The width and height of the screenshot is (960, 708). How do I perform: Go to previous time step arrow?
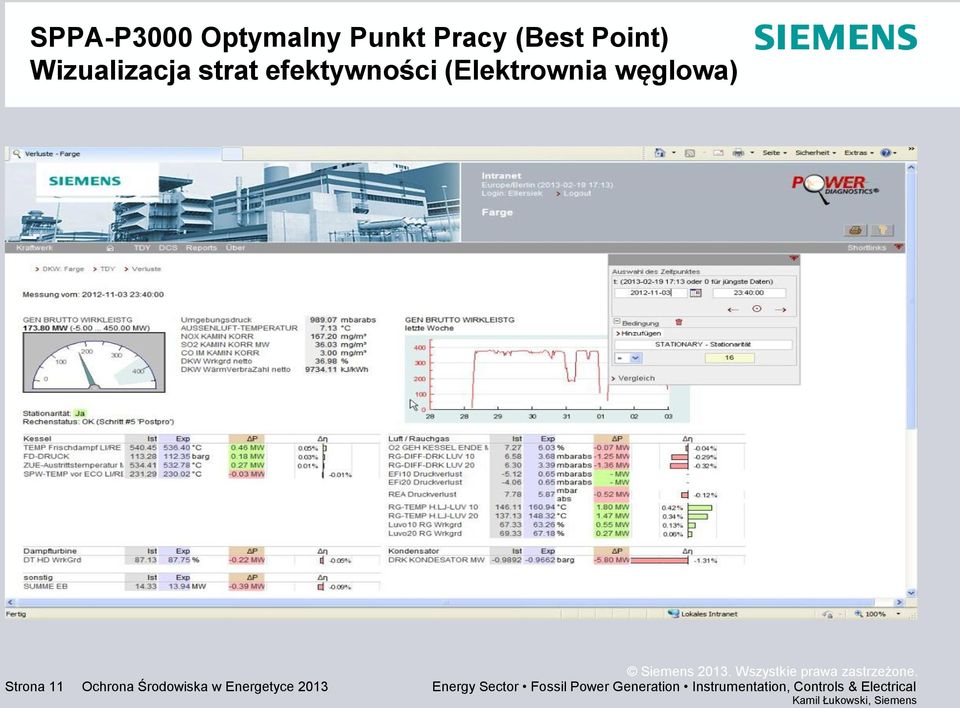[733, 309]
